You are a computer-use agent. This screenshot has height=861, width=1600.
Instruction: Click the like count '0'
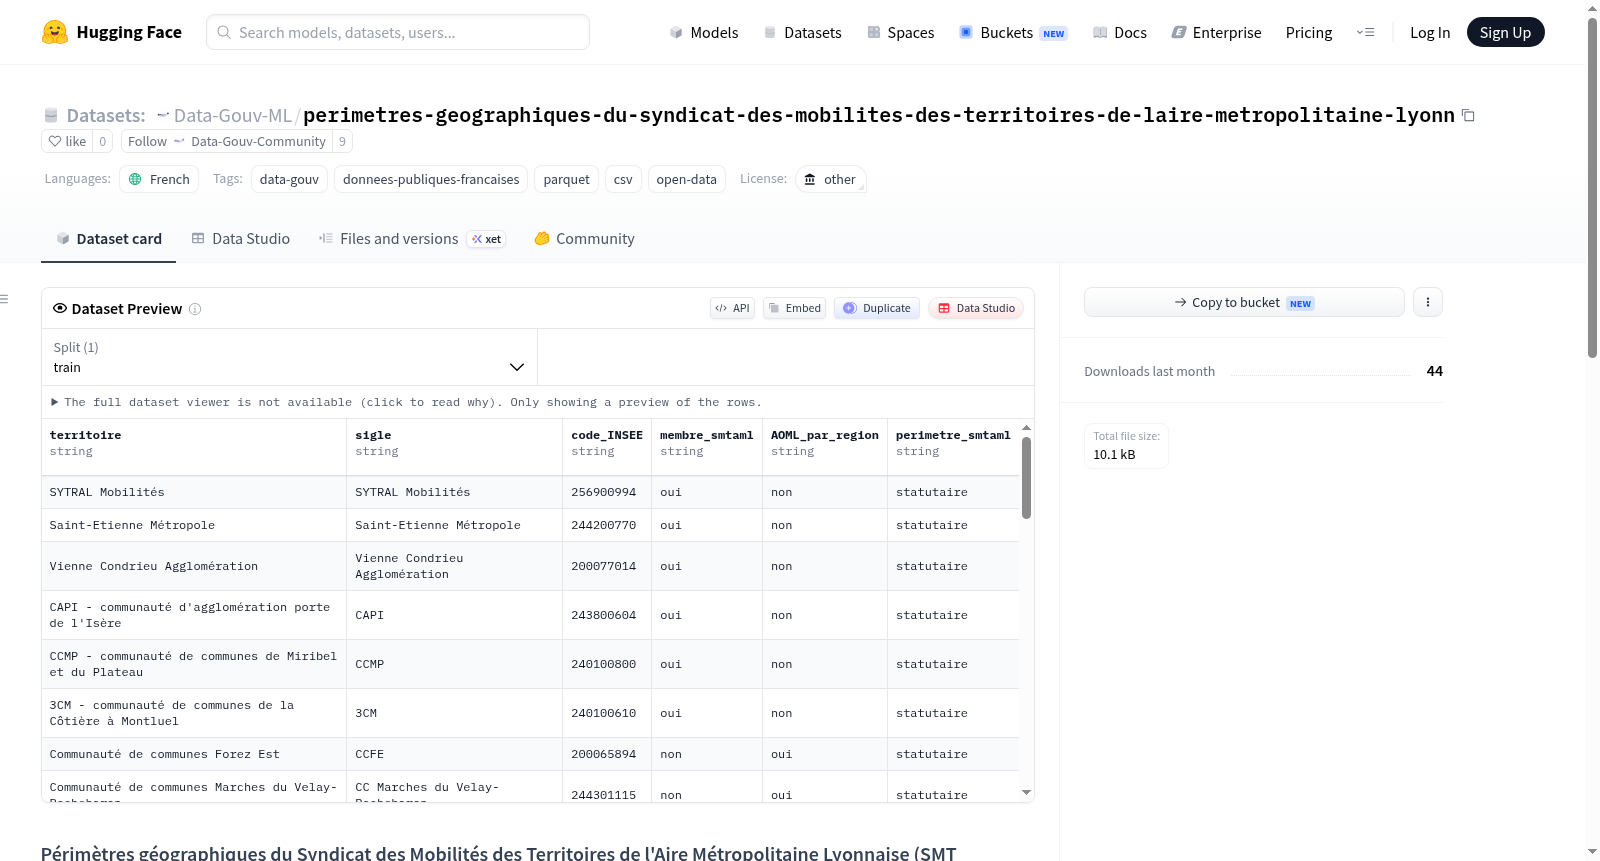102,141
